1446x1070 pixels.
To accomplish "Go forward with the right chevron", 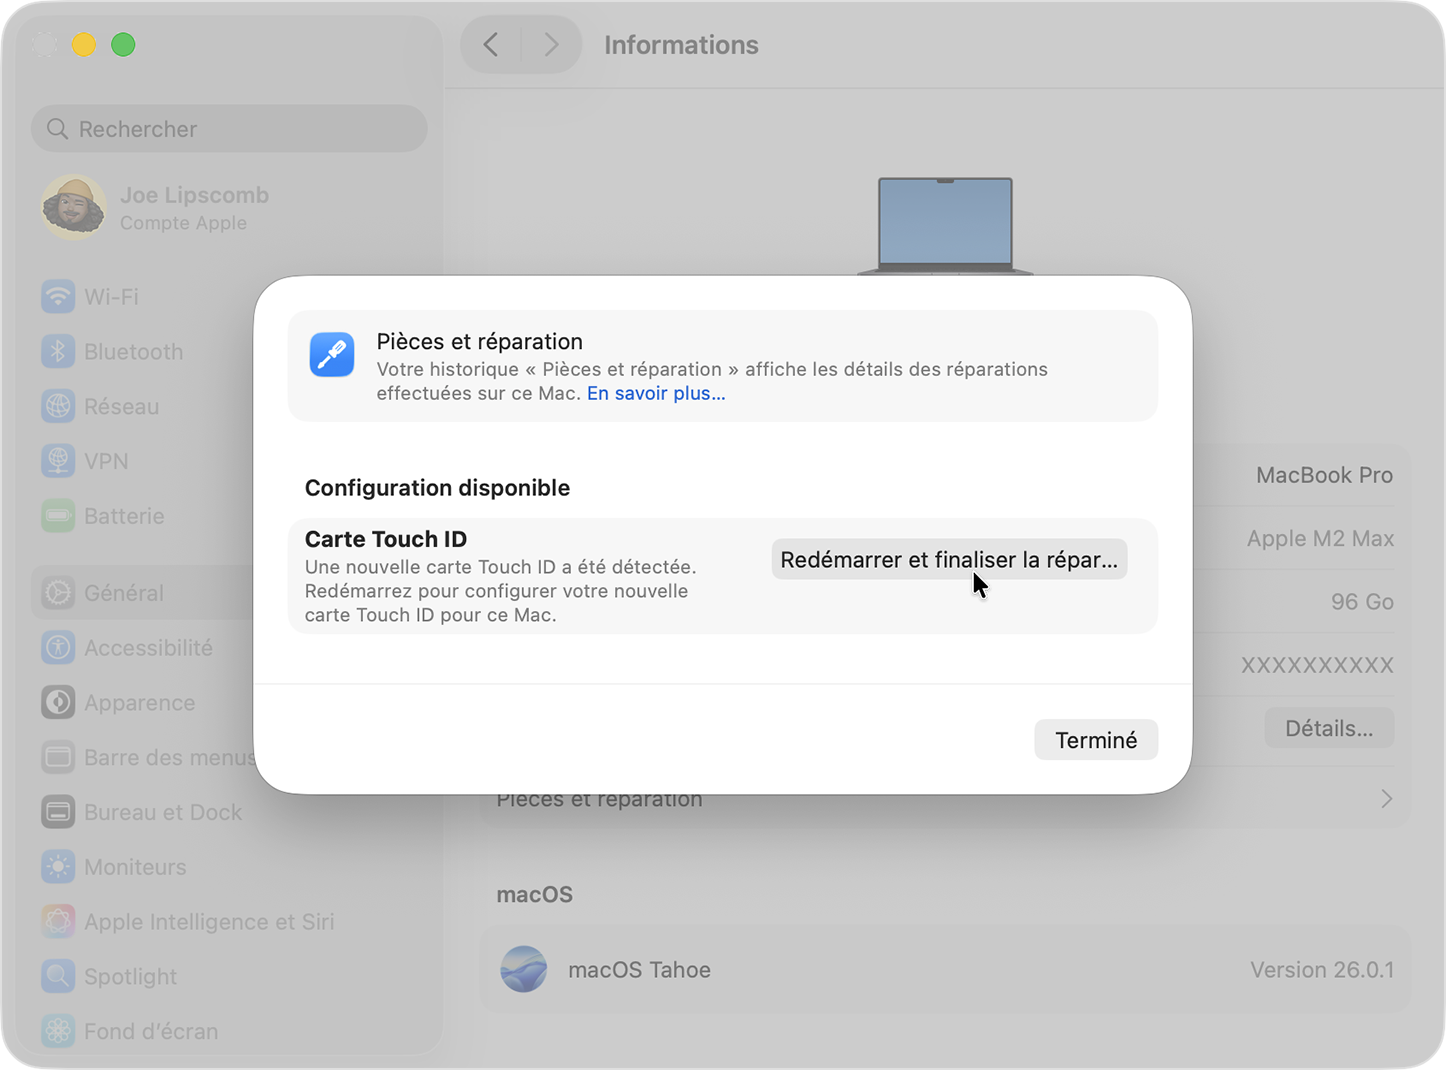I will tap(551, 45).
